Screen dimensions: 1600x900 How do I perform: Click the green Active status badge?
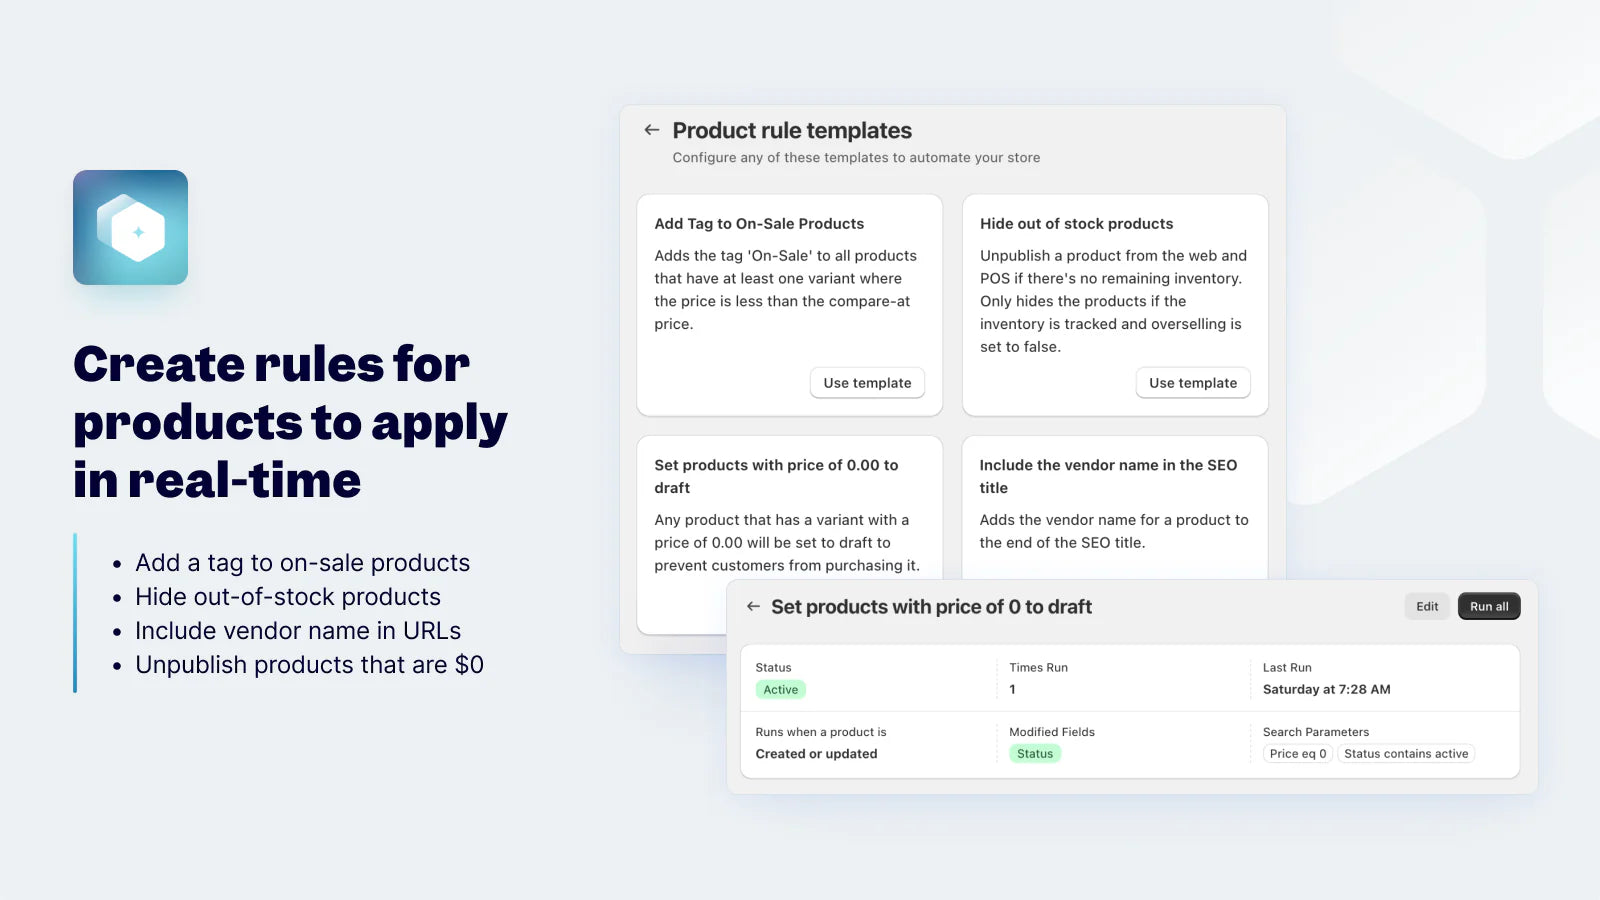coord(780,690)
